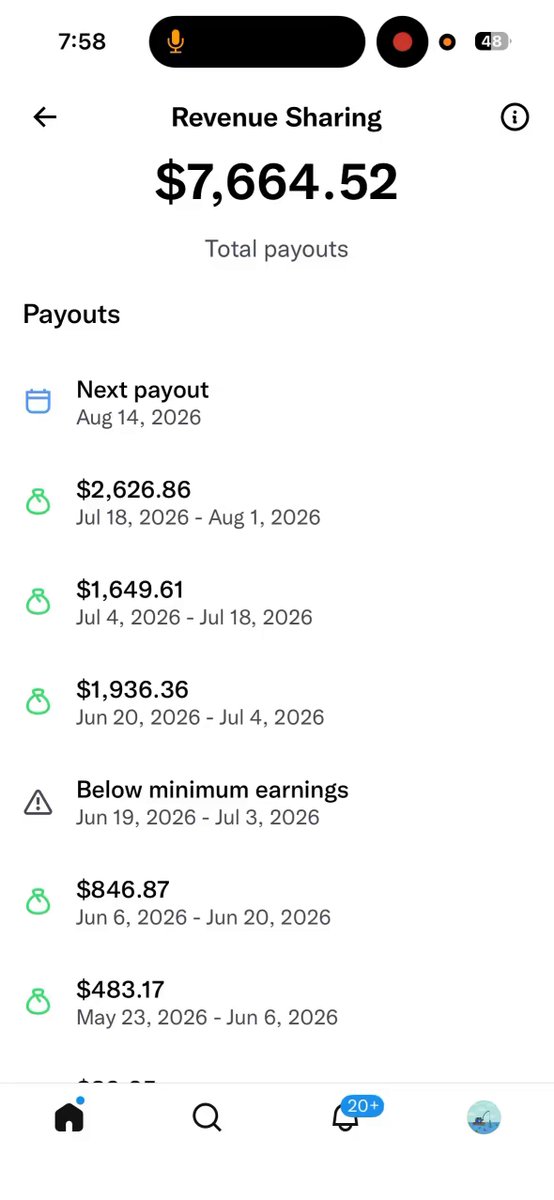Open the Below minimum earnings entry
The image size is (554, 1200).
tap(277, 802)
